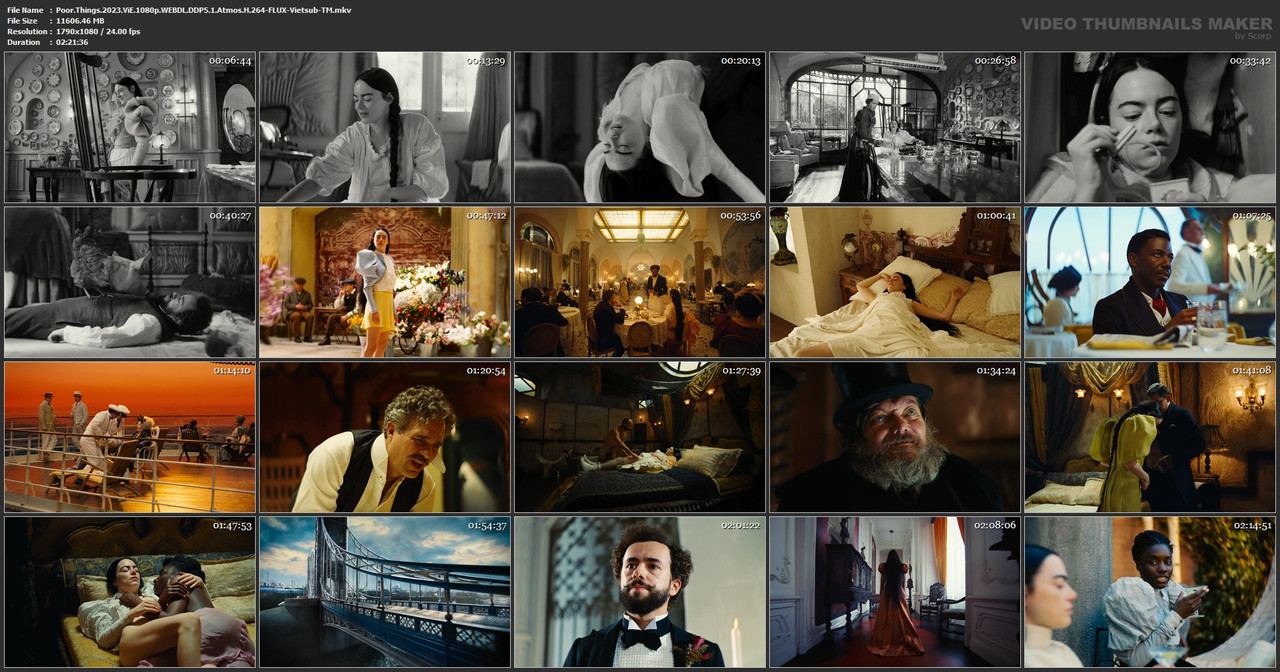
Task: Click the tuxedo man thumbnail at 02:01:22
Action: pyautogui.click(x=640, y=592)
